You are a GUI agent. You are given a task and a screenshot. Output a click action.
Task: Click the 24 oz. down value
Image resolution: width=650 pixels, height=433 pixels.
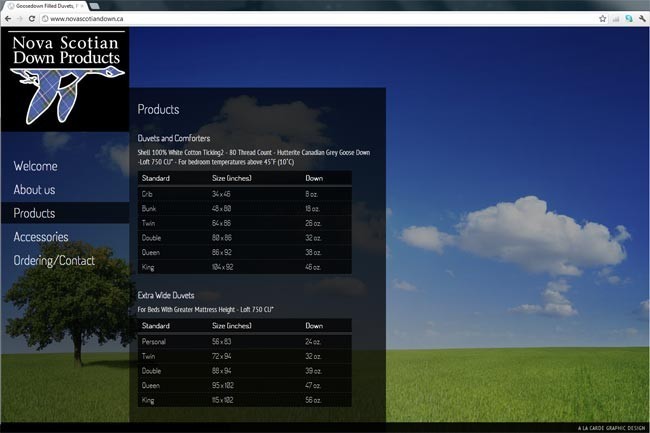click(313, 342)
